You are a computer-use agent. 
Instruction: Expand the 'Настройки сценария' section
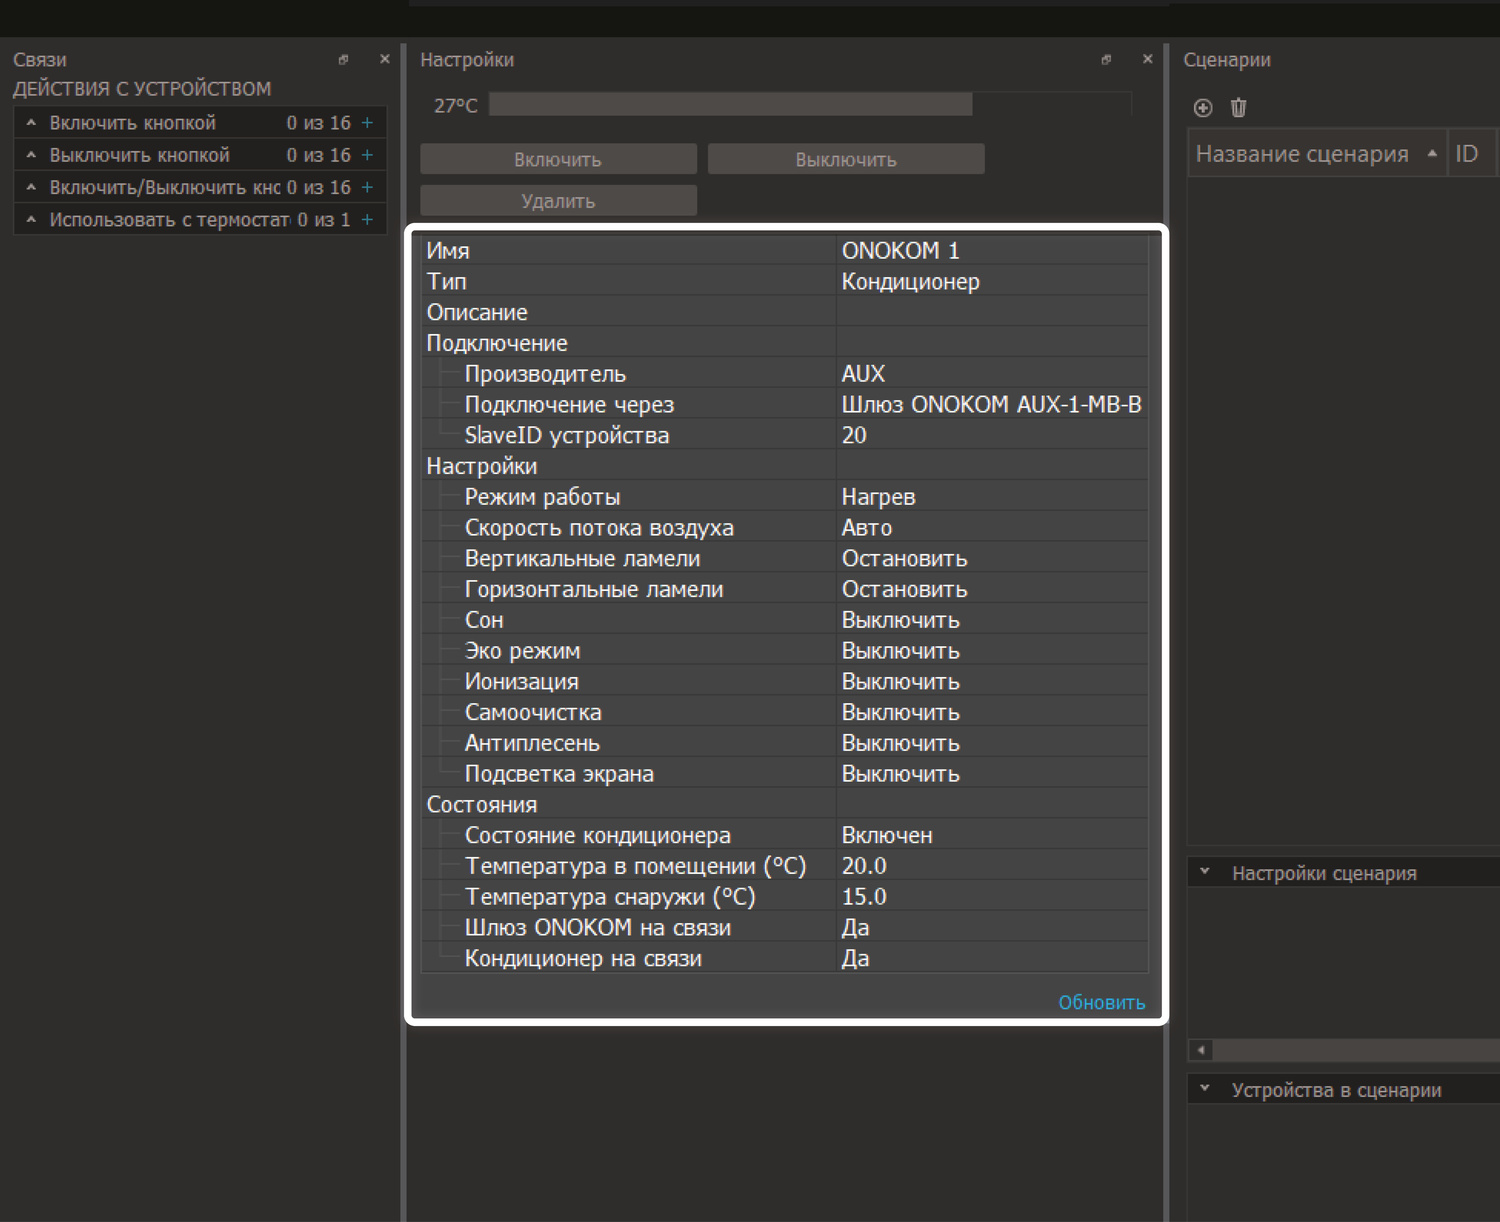(1205, 872)
